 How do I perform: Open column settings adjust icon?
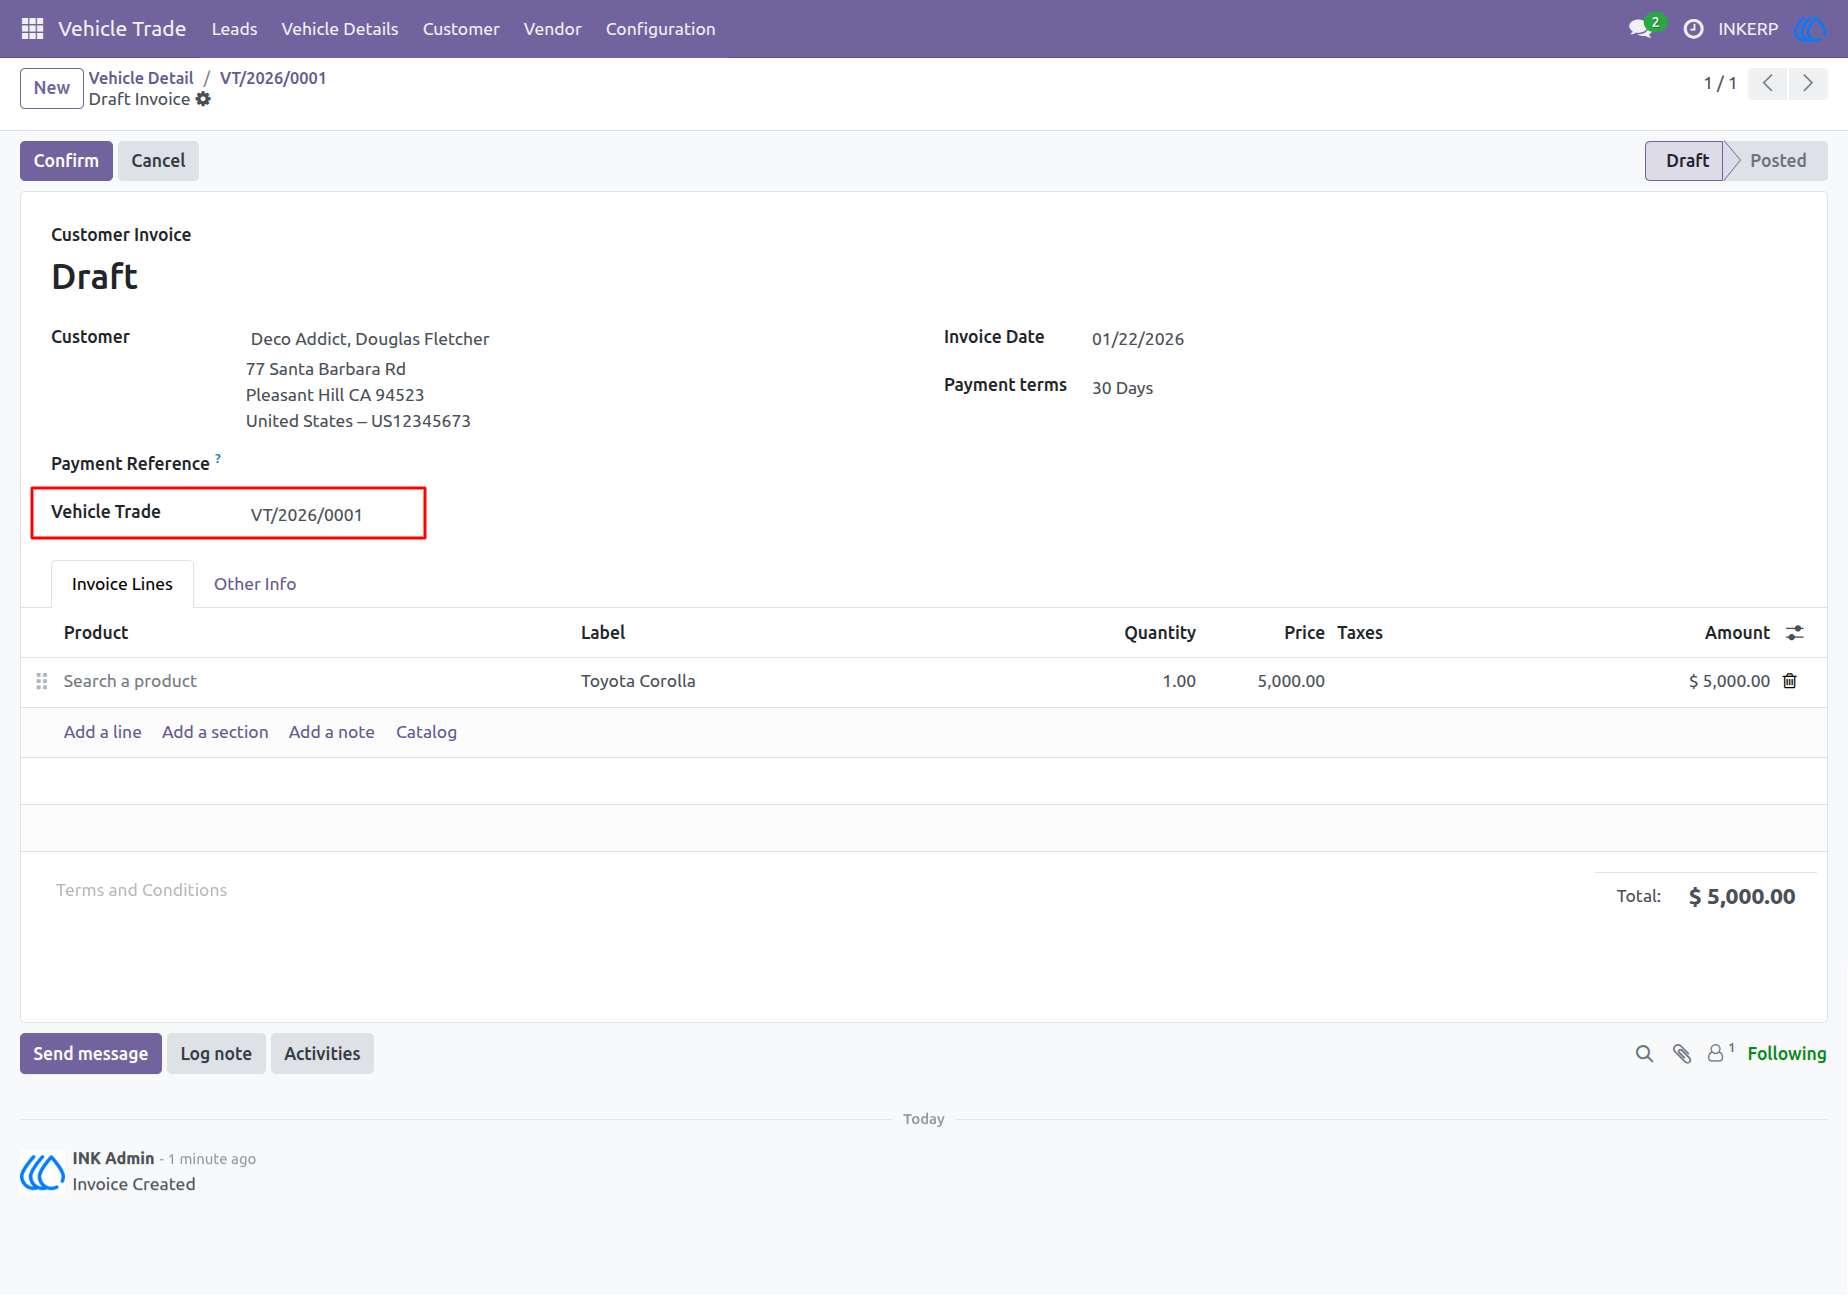(1795, 633)
